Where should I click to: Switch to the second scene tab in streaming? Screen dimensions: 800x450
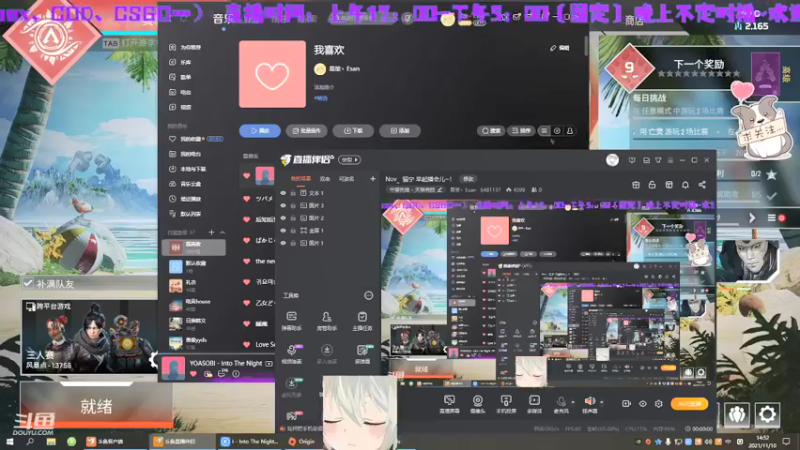(324, 179)
